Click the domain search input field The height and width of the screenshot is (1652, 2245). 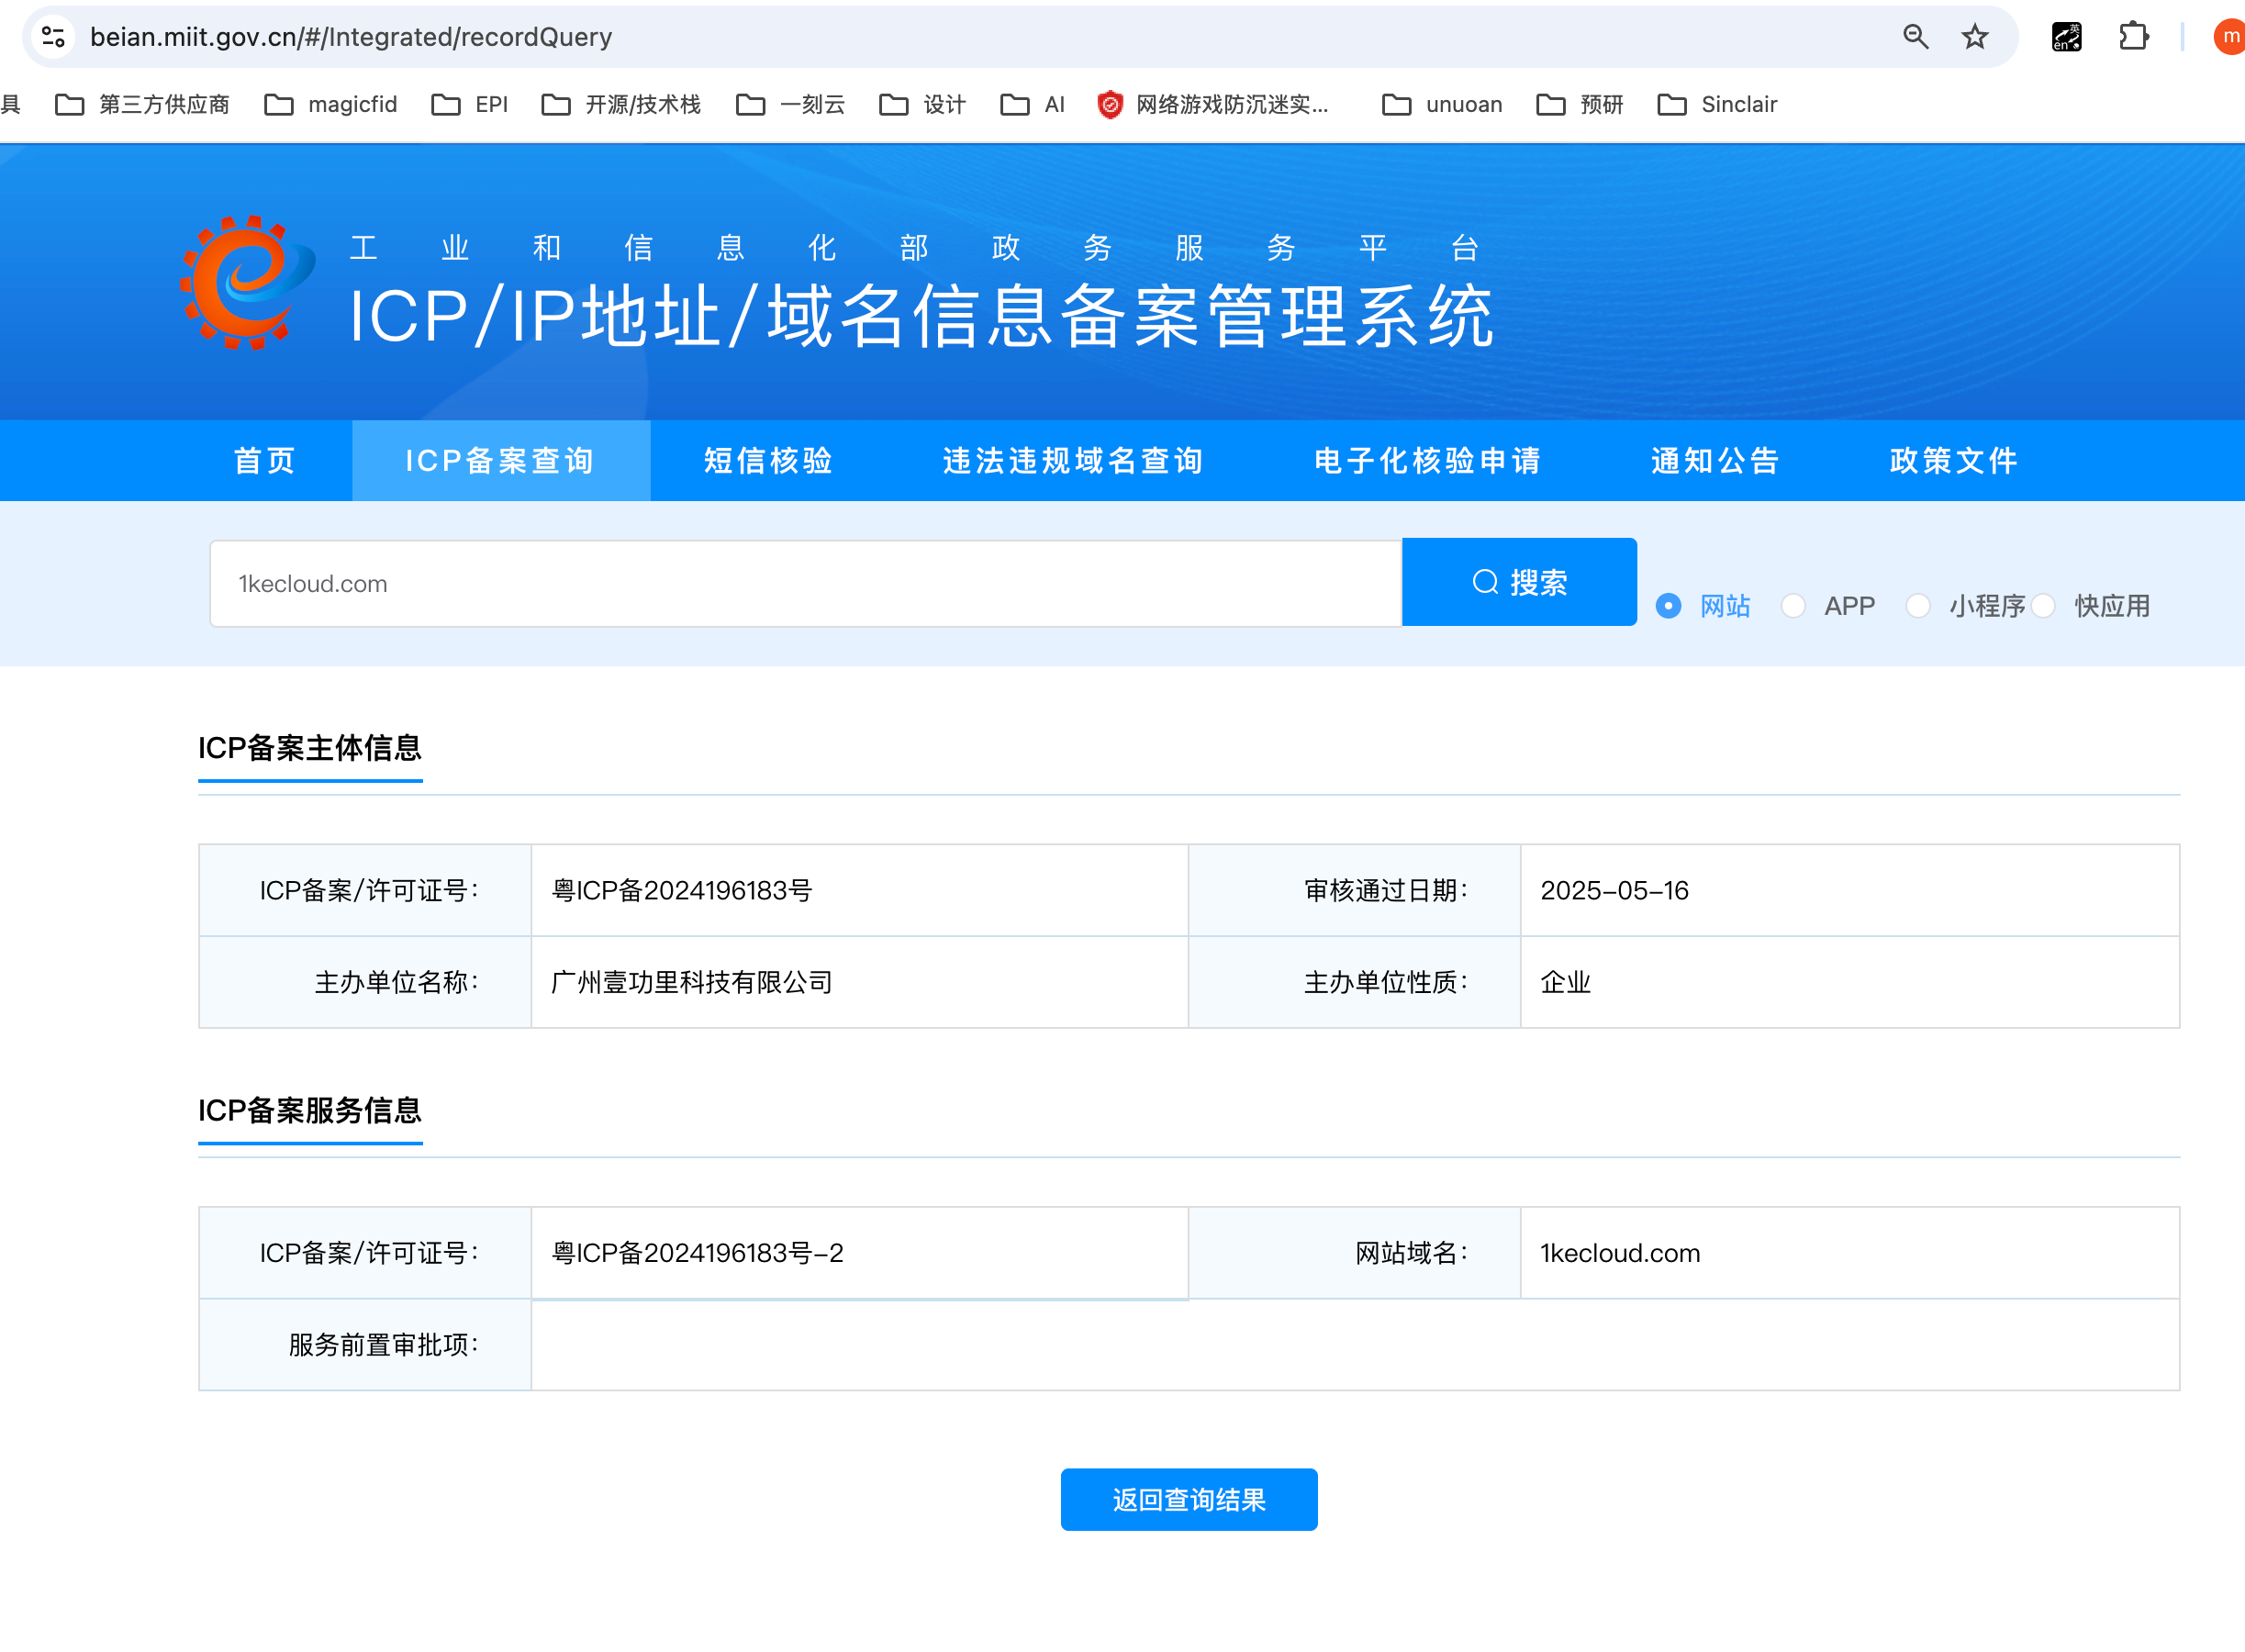pyautogui.click(x=805, y=584)
